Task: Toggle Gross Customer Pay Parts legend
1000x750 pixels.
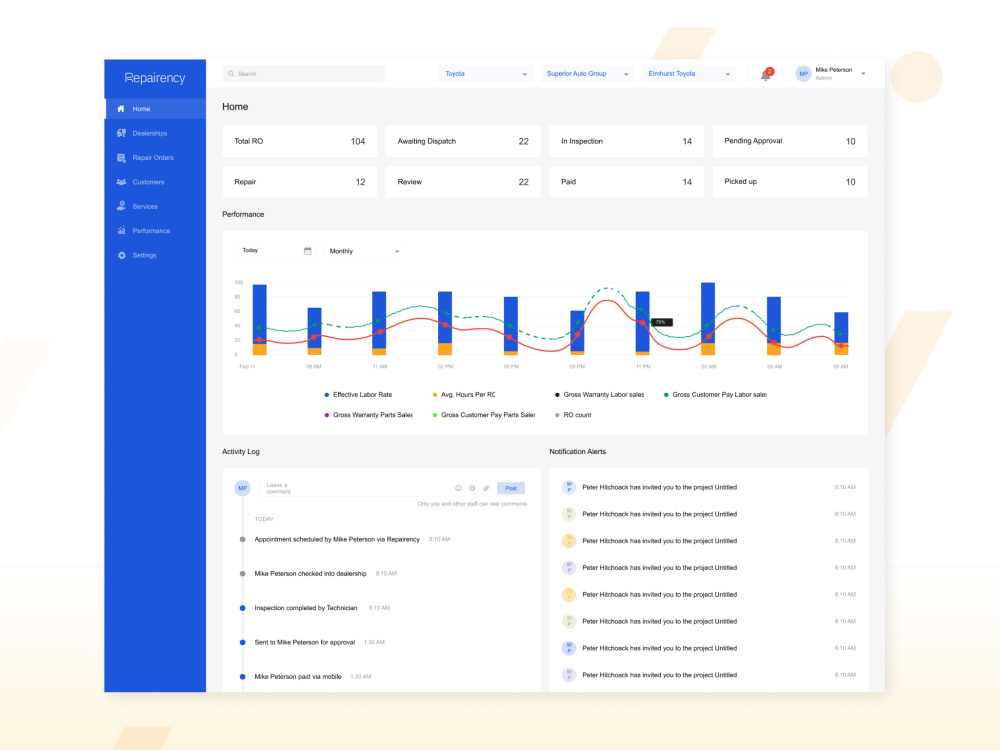Action: (484, 415)
